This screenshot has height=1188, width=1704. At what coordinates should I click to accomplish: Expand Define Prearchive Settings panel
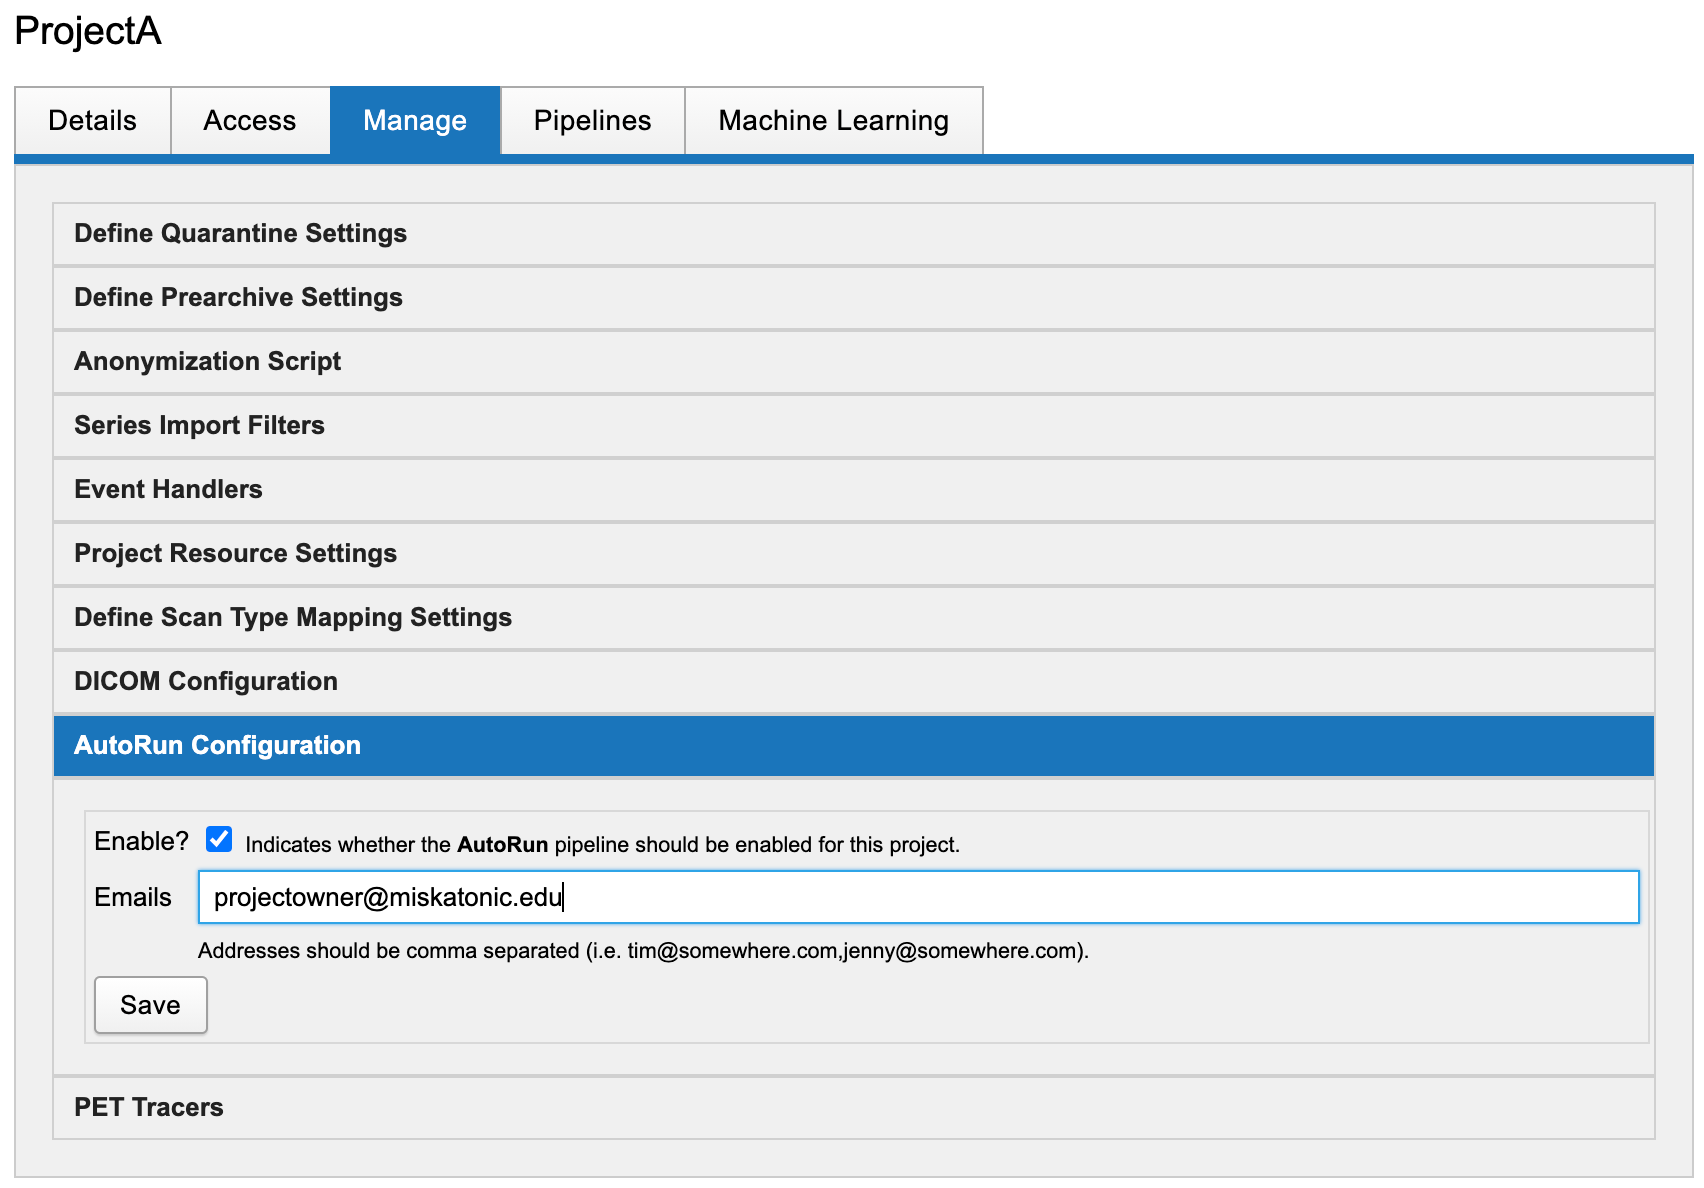(238, 298)
